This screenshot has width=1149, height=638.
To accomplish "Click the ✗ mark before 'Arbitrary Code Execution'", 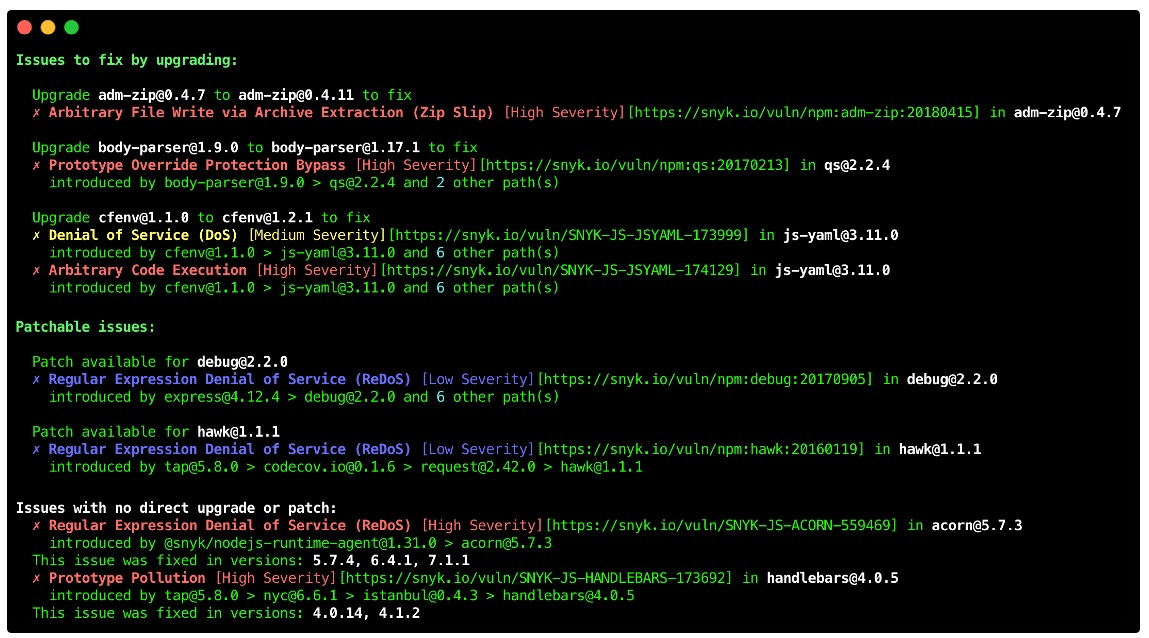I will pyautogui.click(x=36, y=272).
